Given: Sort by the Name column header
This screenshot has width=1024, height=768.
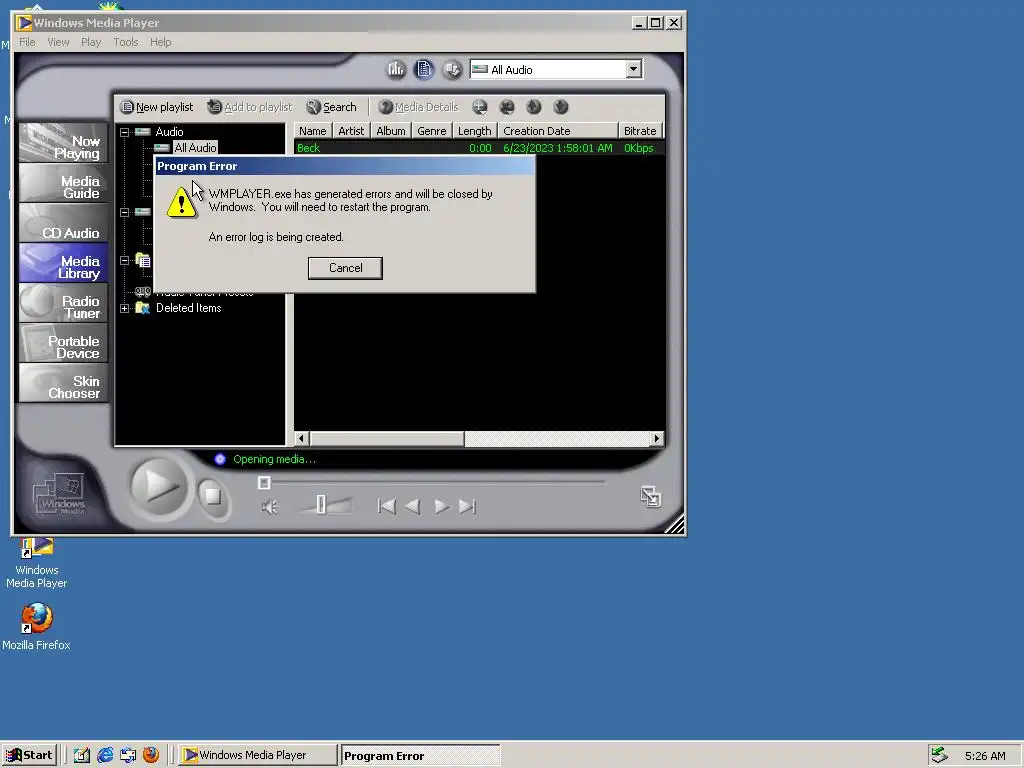Looking at the screenshot, I should (x=313, y=131).
